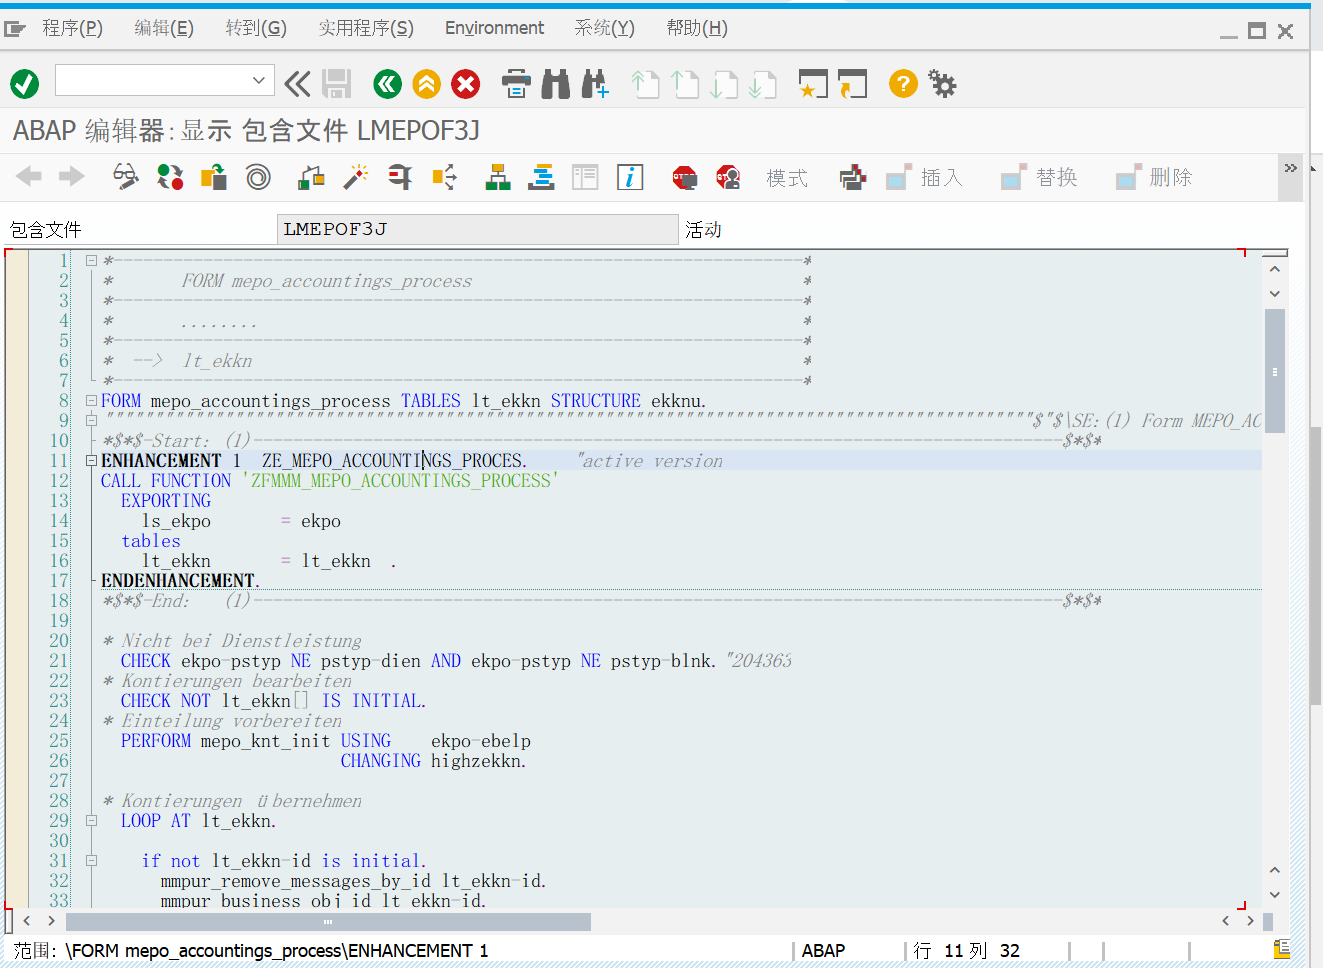Click the Display/Change glasses icon

coord(125,177)
